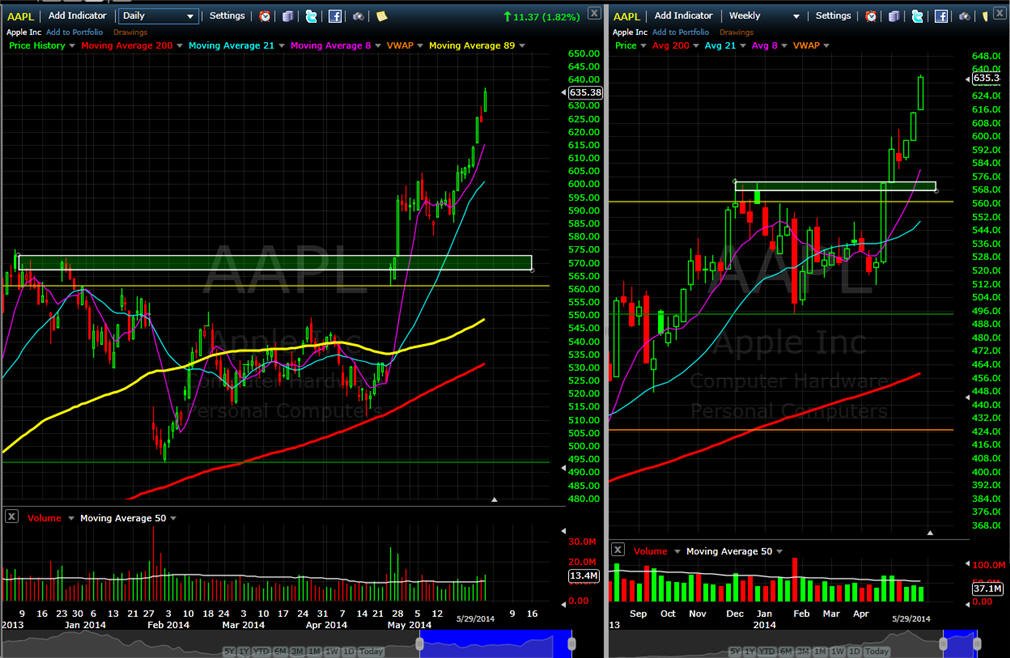This screenshot has width=1010, height=658.
Task: Click the AAPL ticker symbol on Daily chart
Action: (20, 16)
